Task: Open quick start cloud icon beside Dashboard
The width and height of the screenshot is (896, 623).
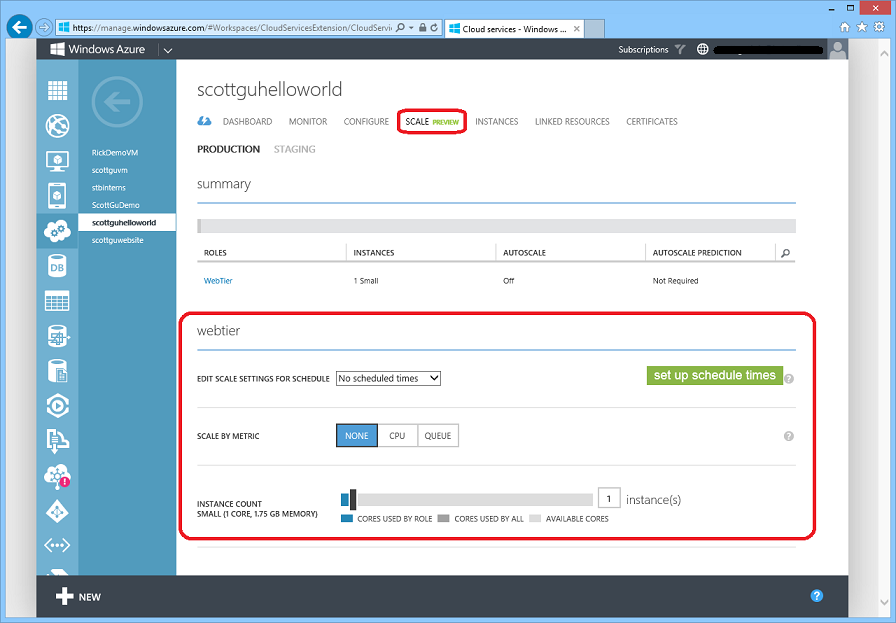Action: [x=204, y=121]
